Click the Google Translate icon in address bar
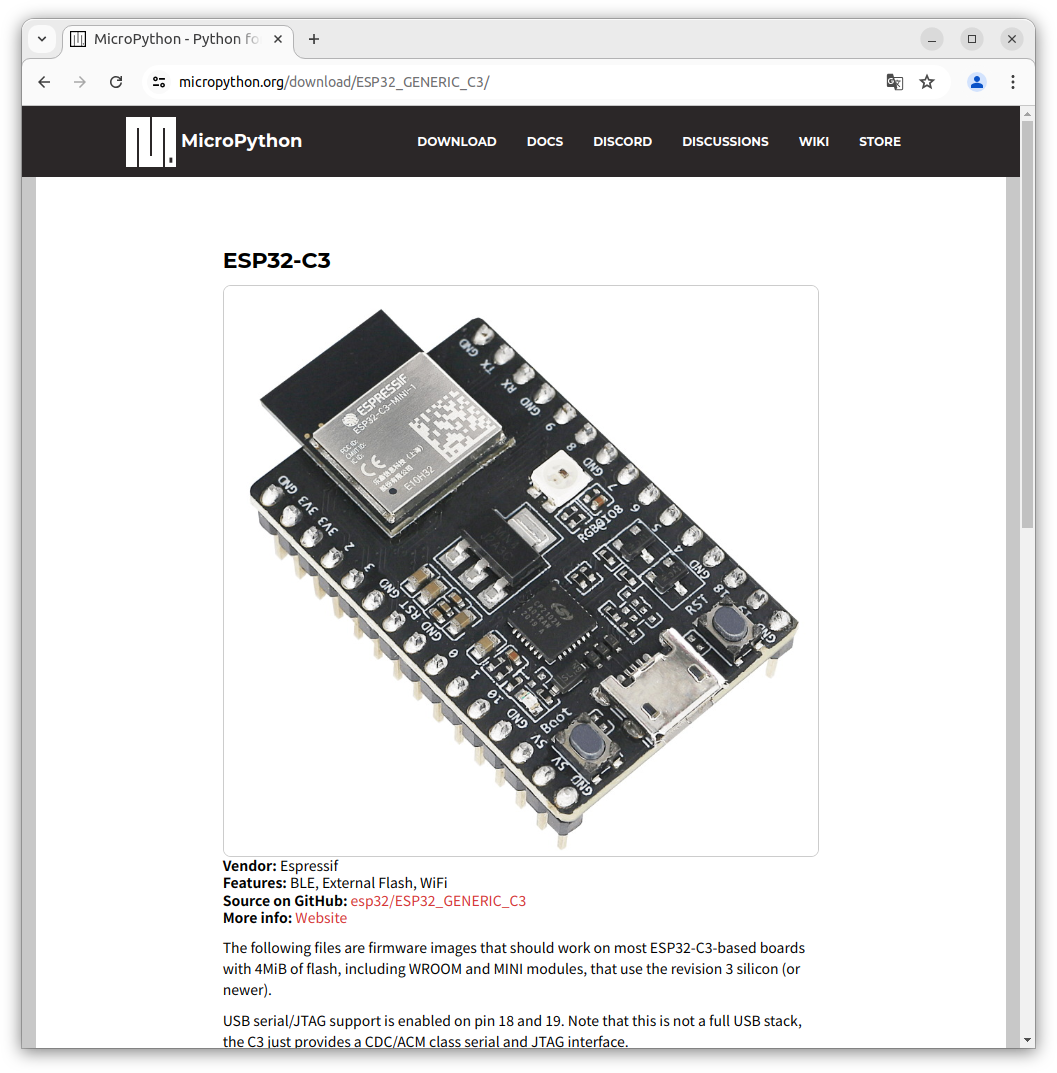This screenshot has width=1057, height=1073. tap(893, 82)
